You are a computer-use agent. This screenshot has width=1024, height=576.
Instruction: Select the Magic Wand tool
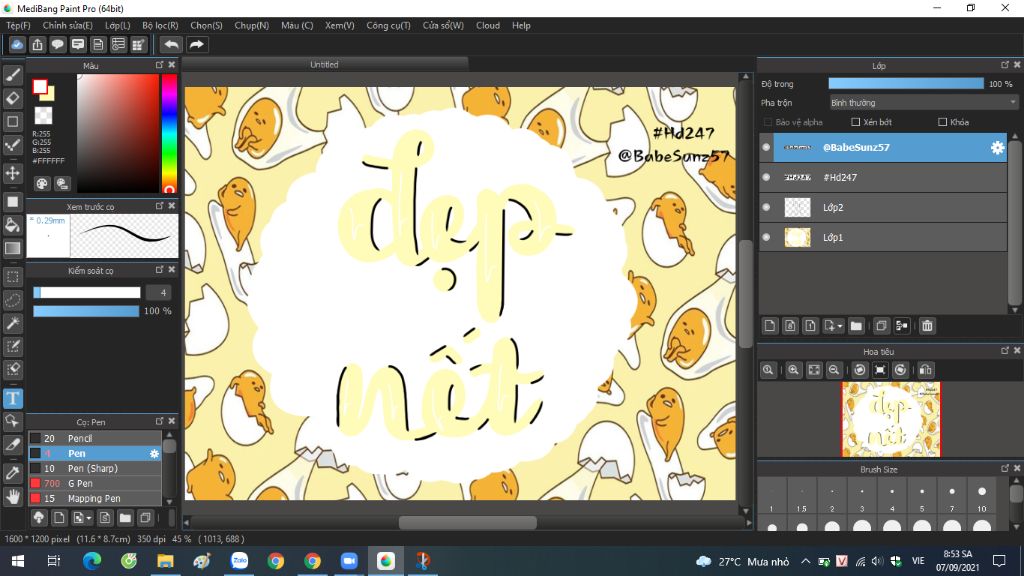pyautogui.click(x=12, y=323)
